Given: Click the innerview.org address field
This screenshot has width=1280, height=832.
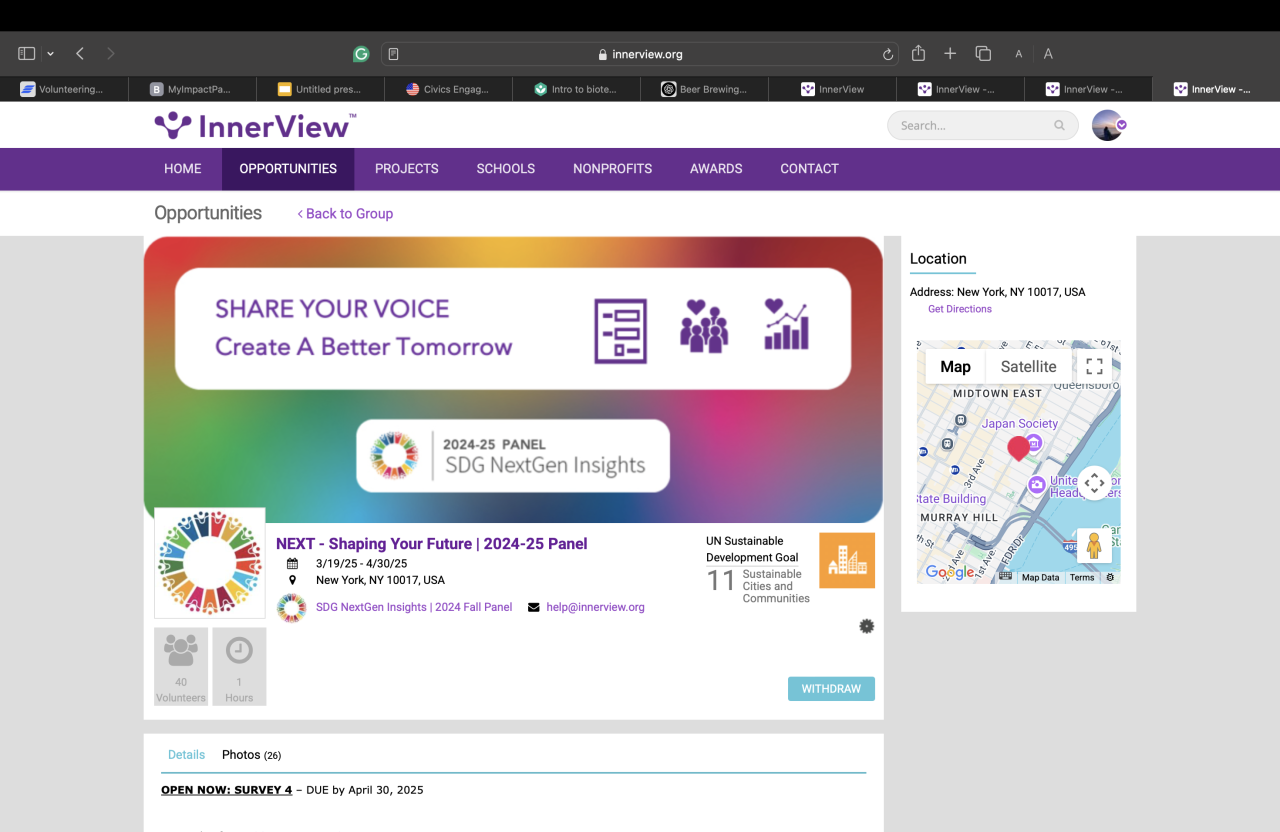Looking at the screenshot, I should click(x=640, y=54).
